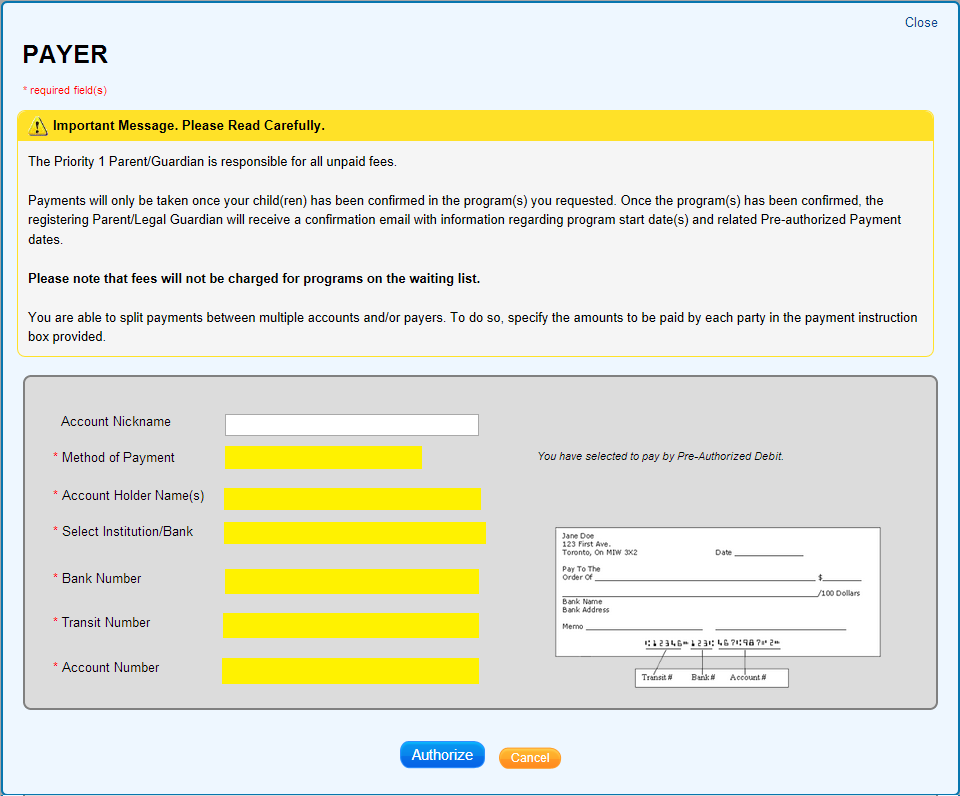Click the 'required field(s)' note
The height and width of the screenshot is (796, 960).
(x=65, y=90)
